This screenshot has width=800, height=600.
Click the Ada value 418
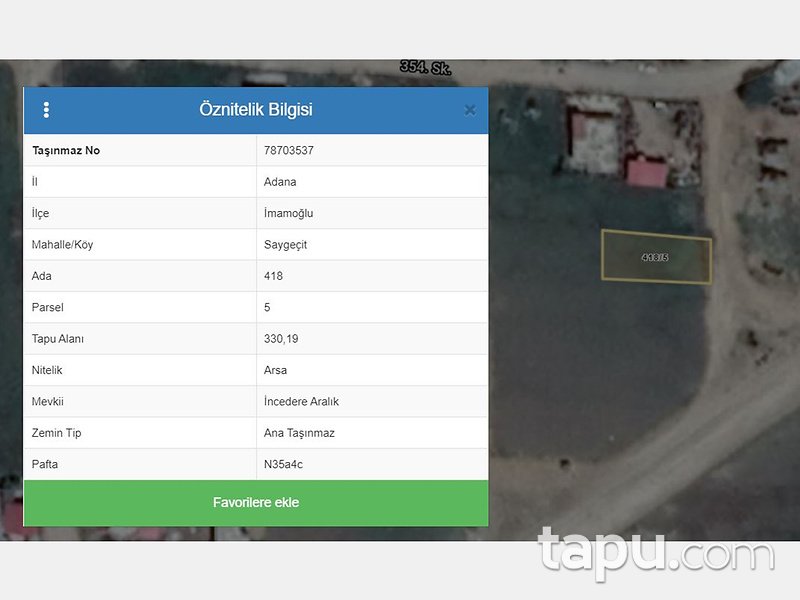pyautogui.click(x=273, y=276)
